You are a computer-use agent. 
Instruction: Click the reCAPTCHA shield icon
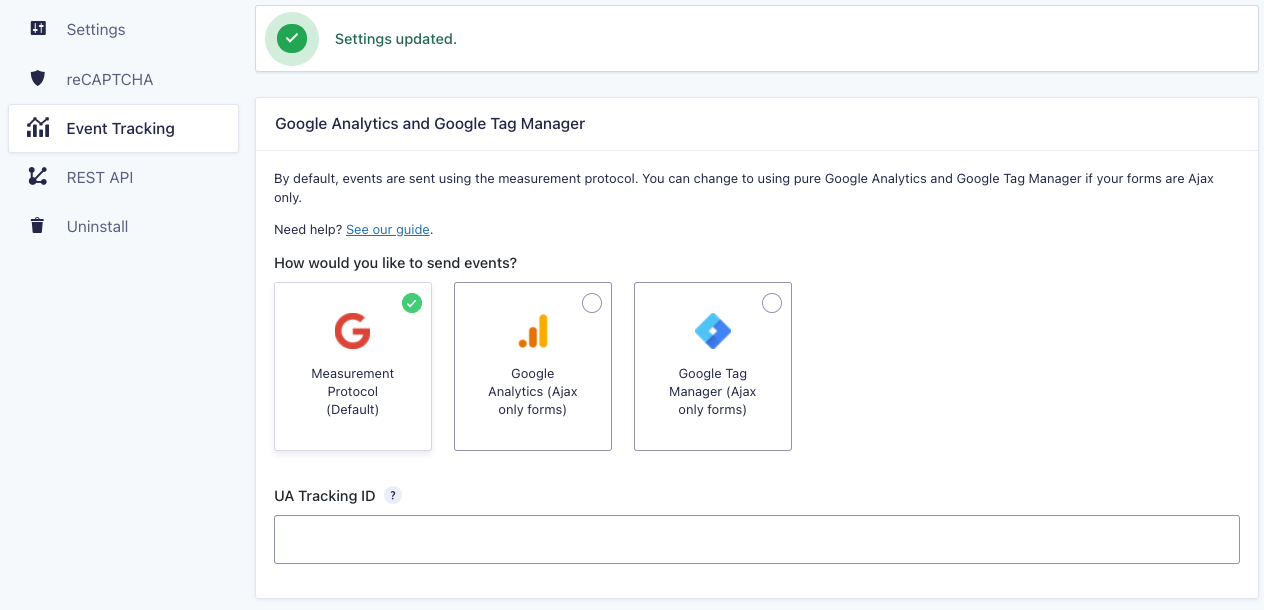(38, 79)
